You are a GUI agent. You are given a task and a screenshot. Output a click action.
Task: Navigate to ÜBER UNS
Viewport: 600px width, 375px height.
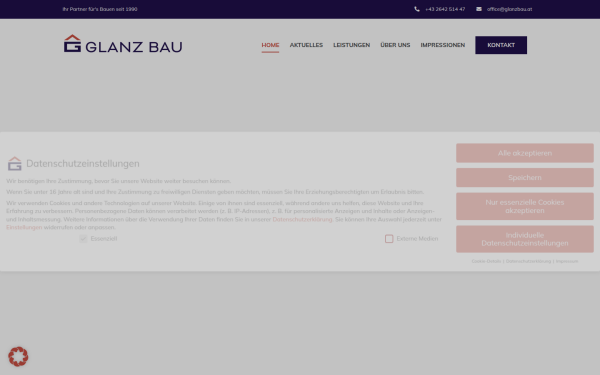pyautogui.click(x=395, y=45)
